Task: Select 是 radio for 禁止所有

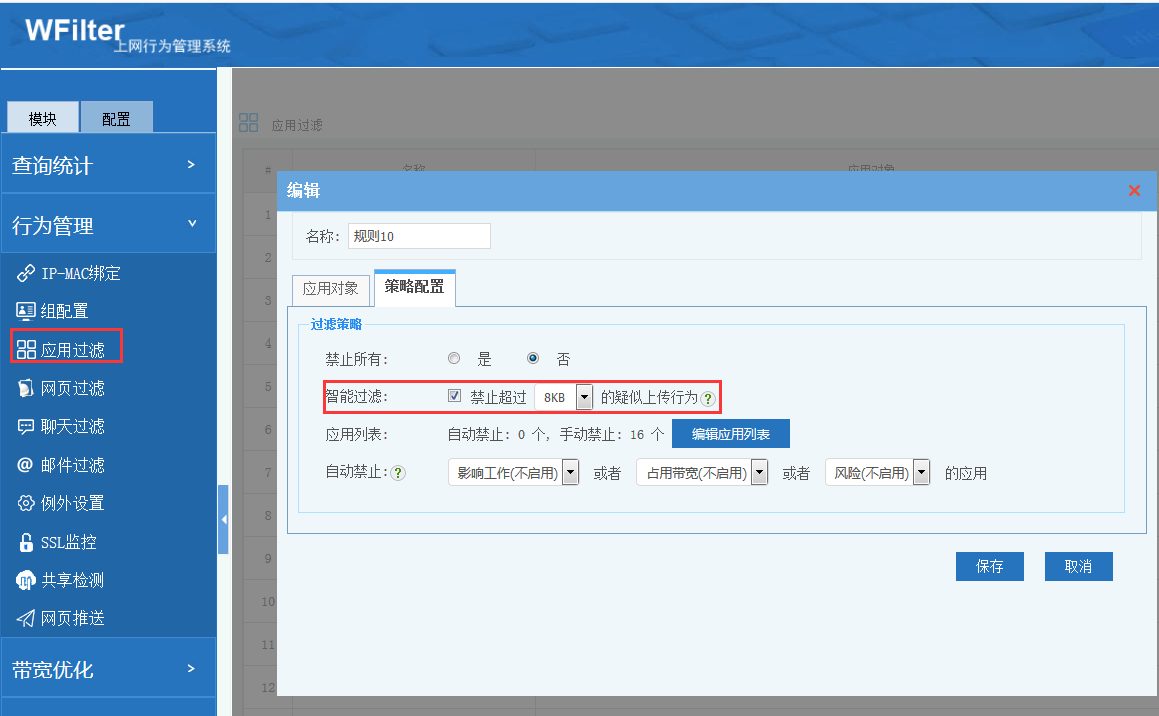Action: pyautogui.click(x=454, y=358)
